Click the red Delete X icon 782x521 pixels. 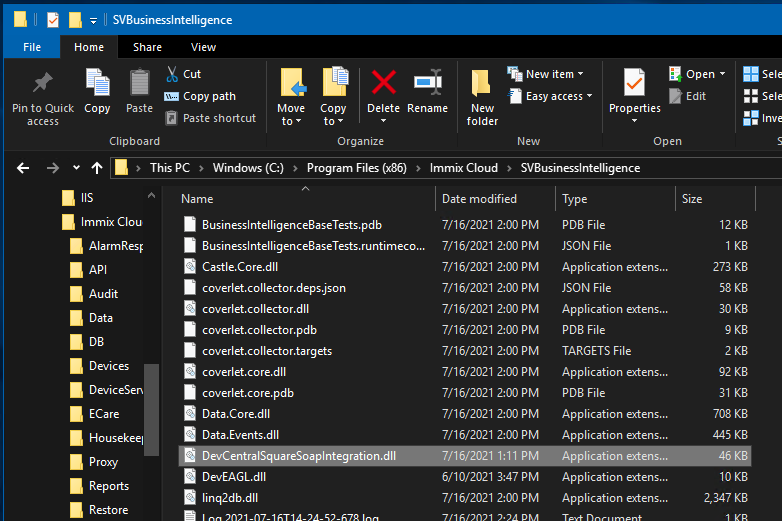[384, 82]
